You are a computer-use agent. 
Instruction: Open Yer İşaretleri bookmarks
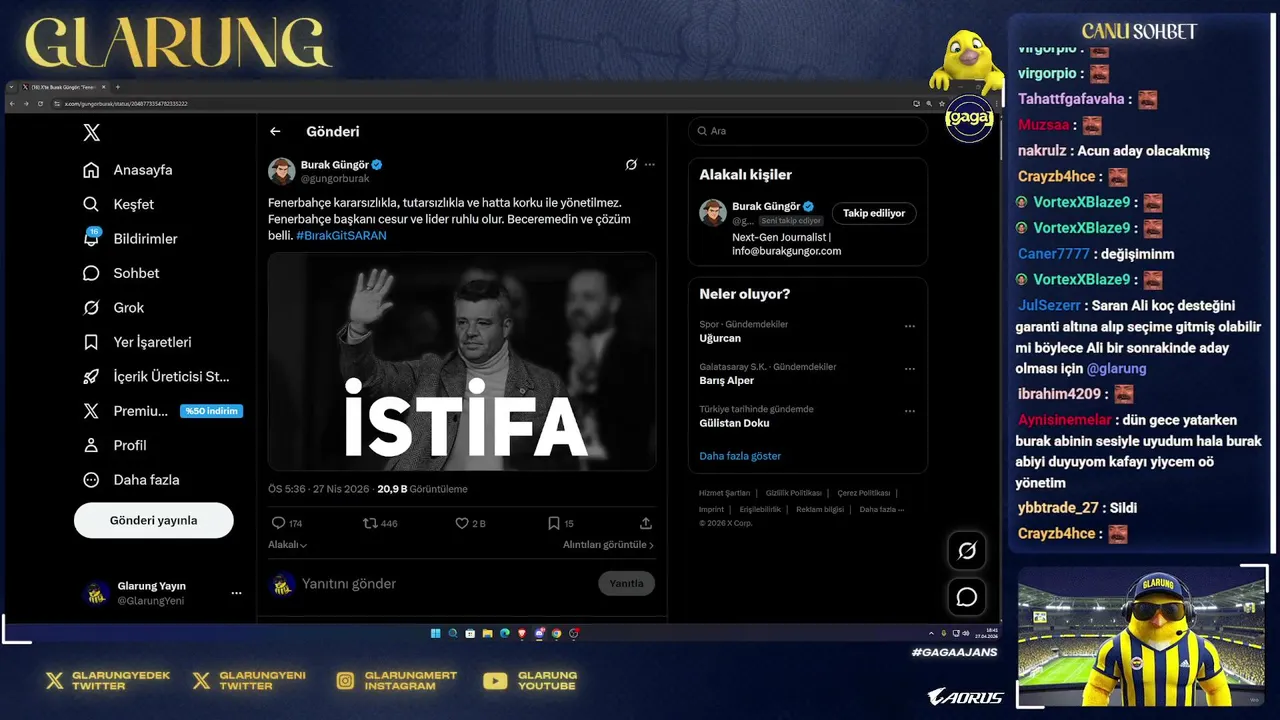137,342
